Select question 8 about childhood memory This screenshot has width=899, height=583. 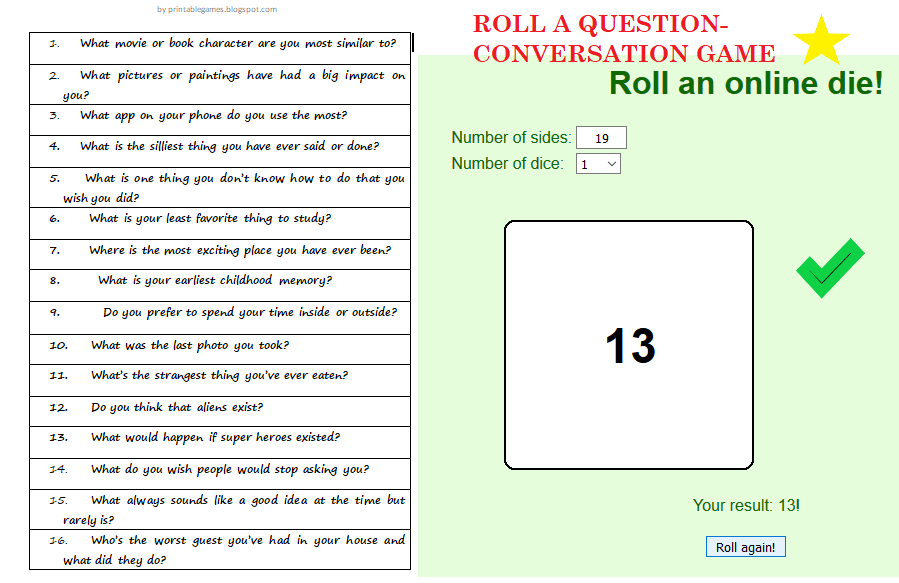click(220, 280)
